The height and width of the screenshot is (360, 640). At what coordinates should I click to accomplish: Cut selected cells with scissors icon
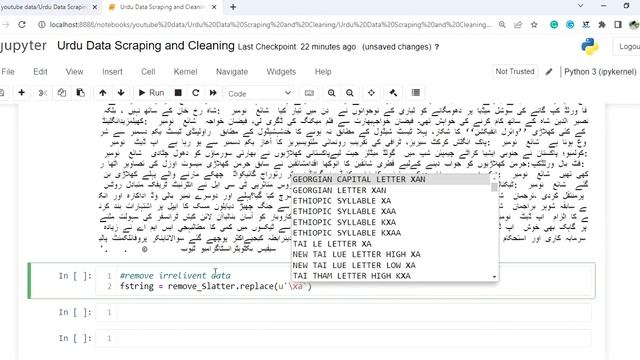[x=42, y=93]
